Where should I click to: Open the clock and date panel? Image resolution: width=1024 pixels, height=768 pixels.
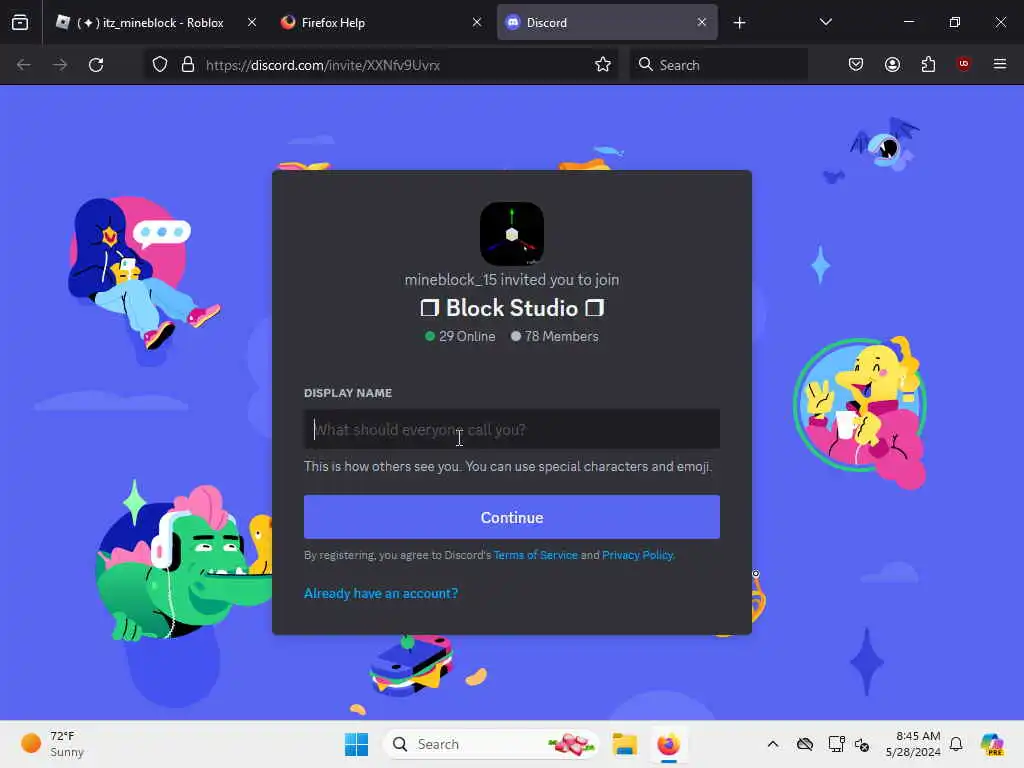[913, 744]
